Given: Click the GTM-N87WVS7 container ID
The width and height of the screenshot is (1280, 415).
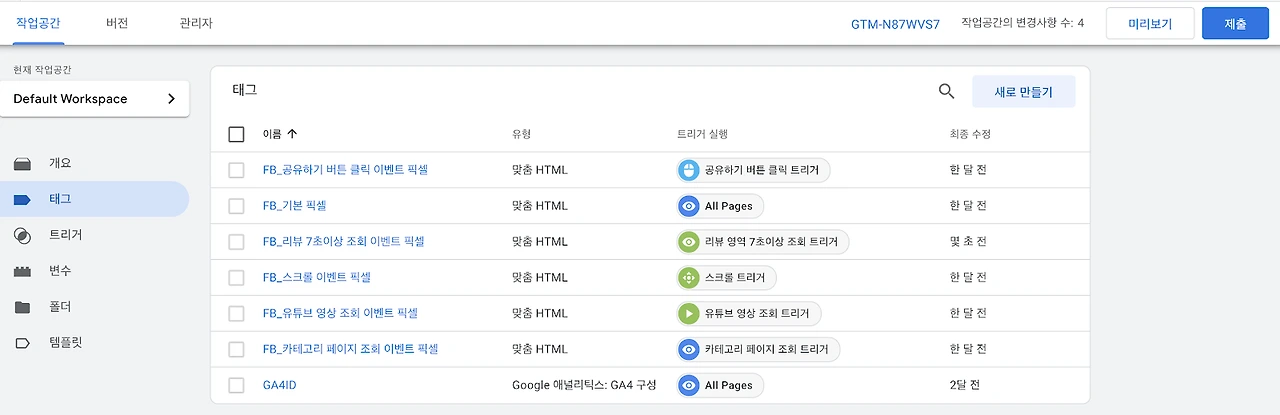Looking at the screenshot, I should click(x=895, y=24).
